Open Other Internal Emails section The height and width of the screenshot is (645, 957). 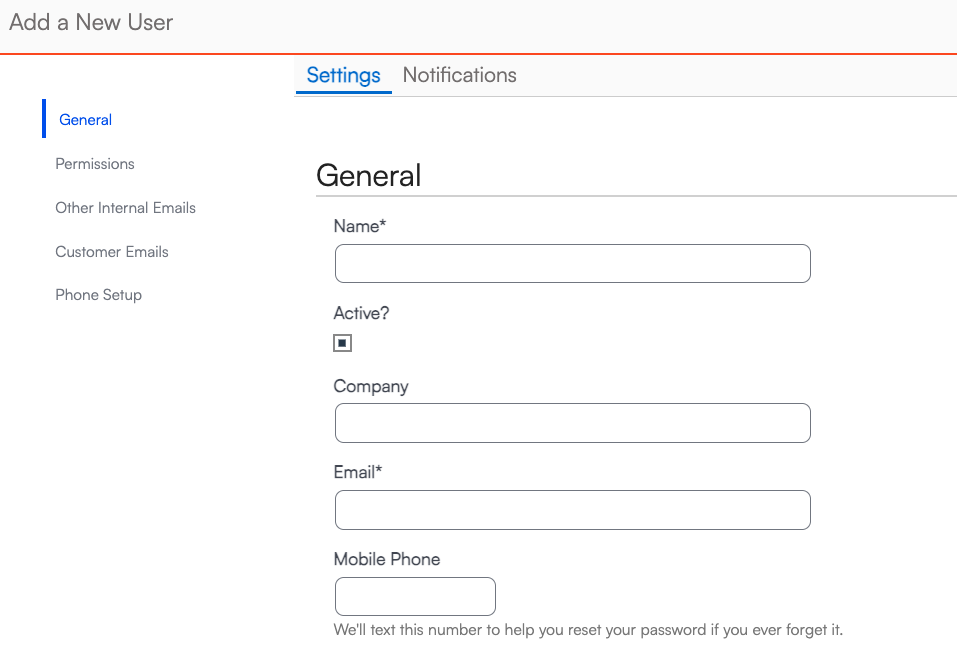(x=125, y=208)
